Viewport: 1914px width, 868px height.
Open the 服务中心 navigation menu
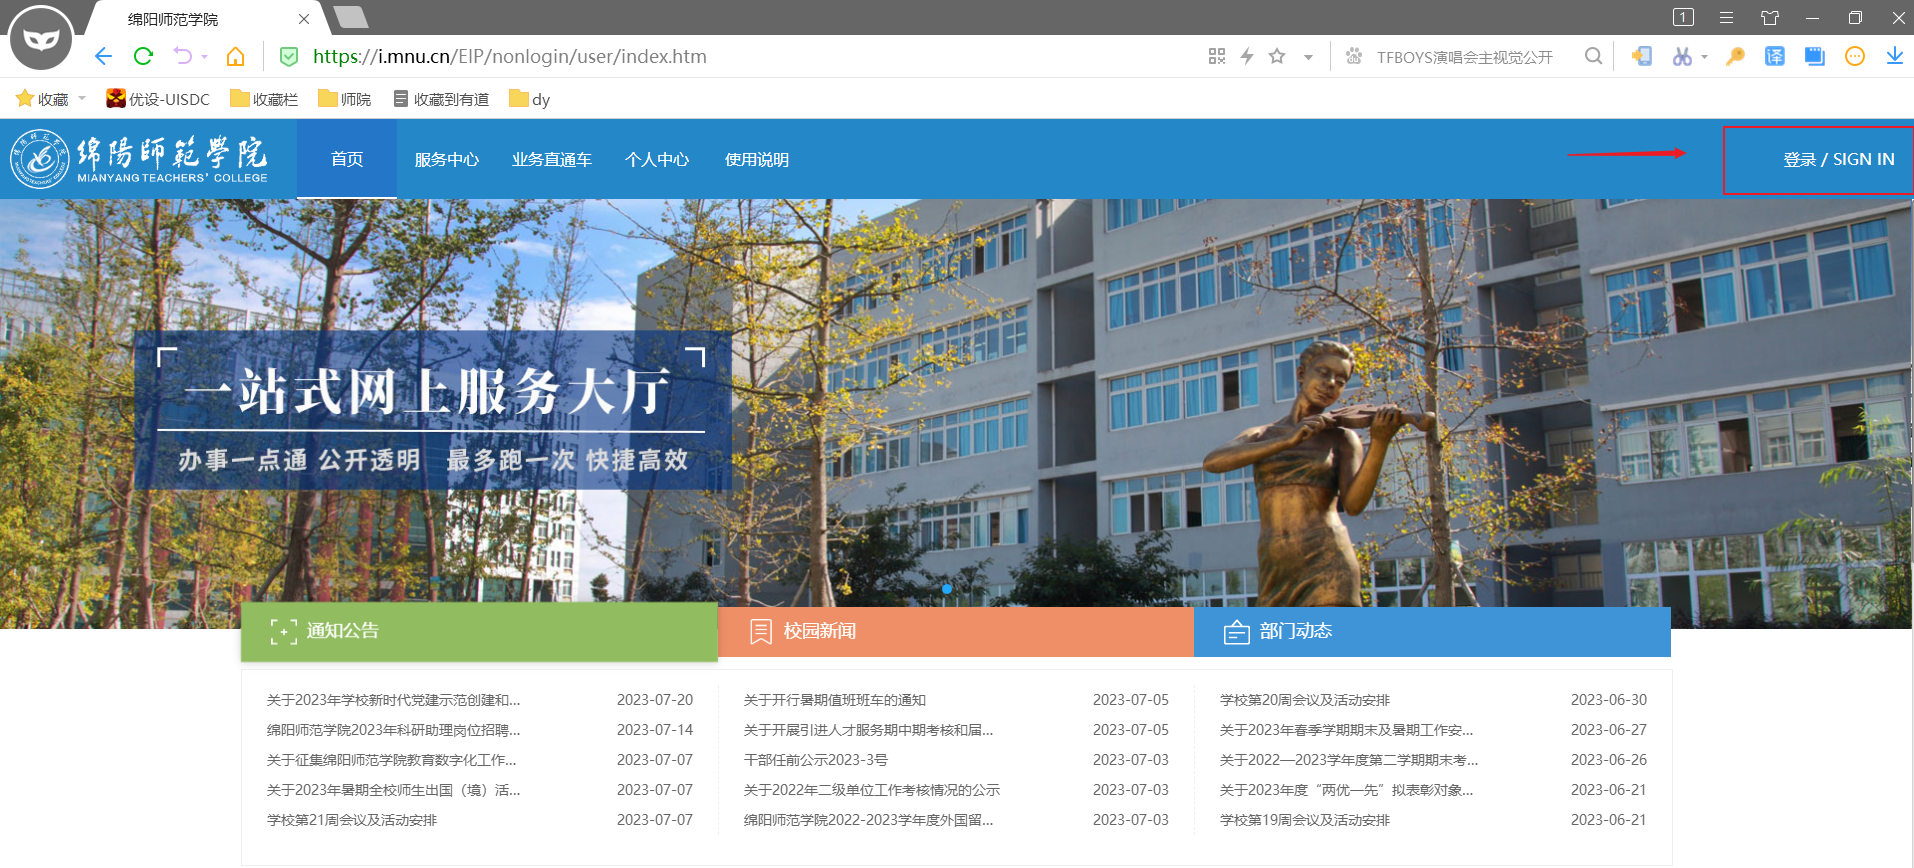tap(446, 159)
